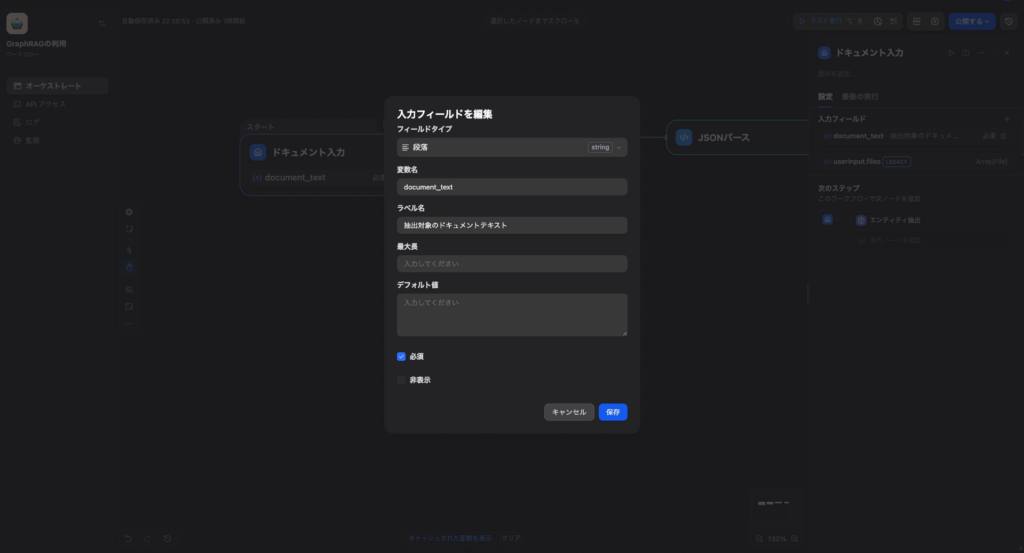Click the ドキュメント入力 node home icon on canvas
Viewport: 1024px width, 553px height.
(258, 152)
